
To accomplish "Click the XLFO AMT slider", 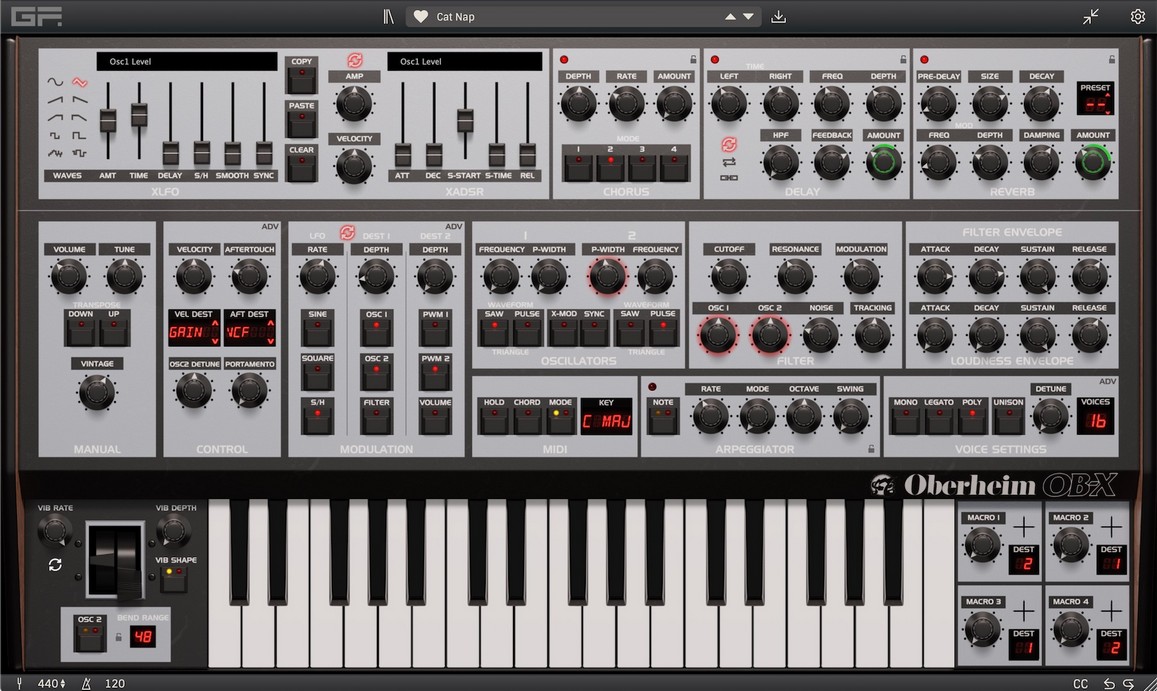I will point(108,120).
